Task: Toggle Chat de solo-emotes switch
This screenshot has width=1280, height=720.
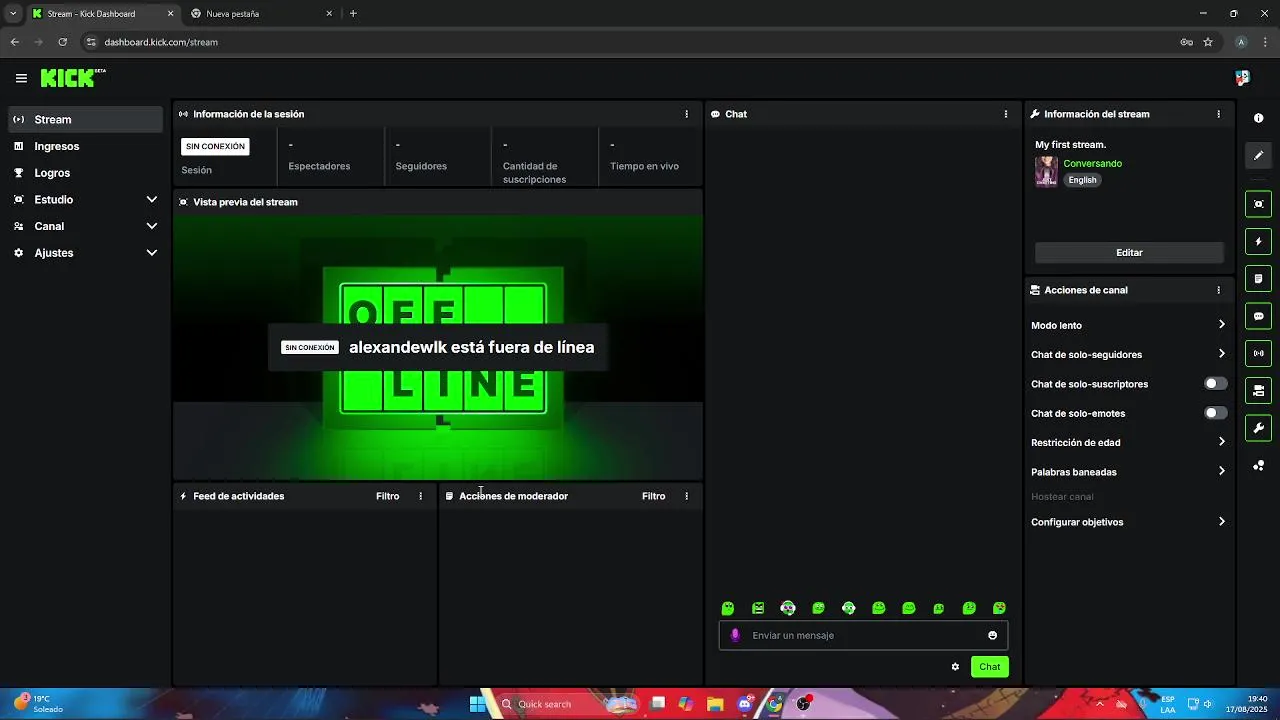Action: pos(1215,413)
